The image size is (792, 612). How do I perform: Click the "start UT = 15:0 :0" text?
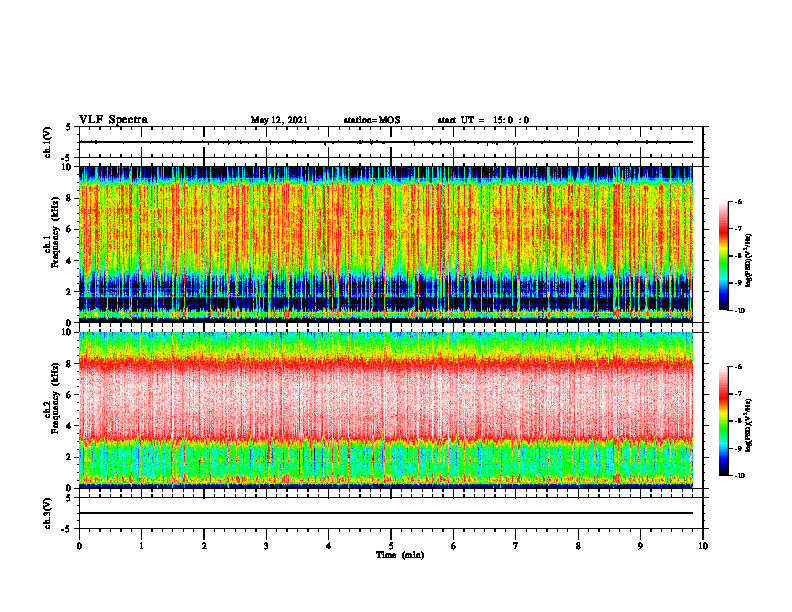483,120
